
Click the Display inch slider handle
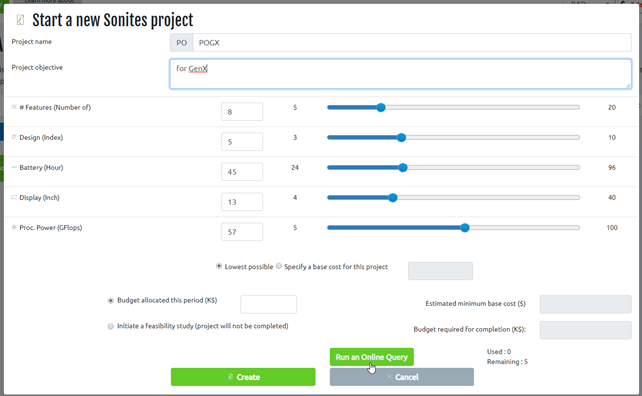coord(393,198)
